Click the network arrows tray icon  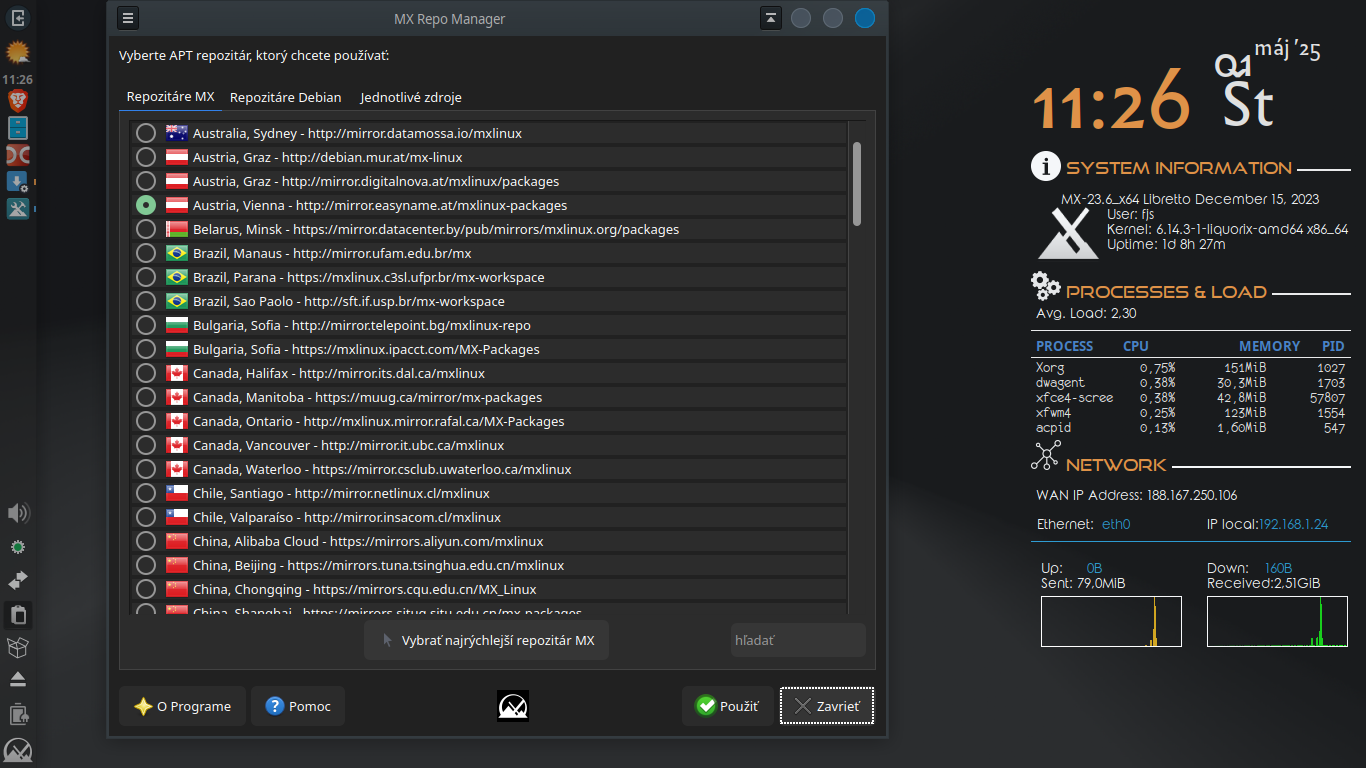tap(18, 581)
